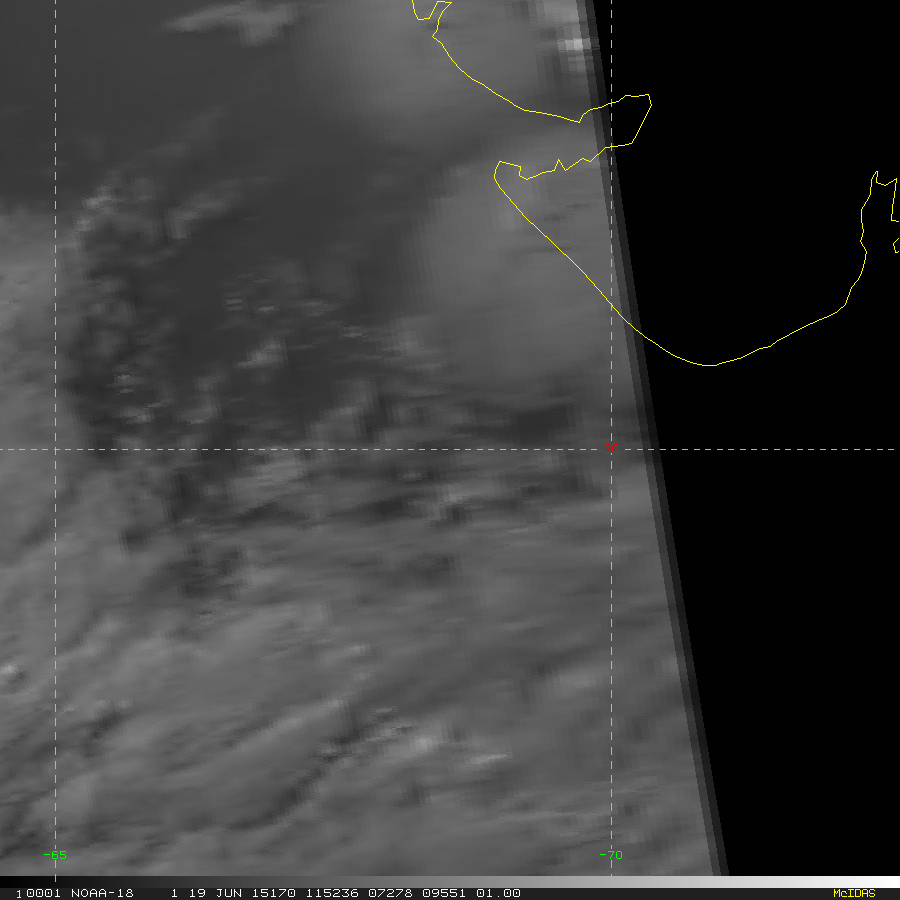Click the bottom of the curved yellow coastline

click(711, 365)
